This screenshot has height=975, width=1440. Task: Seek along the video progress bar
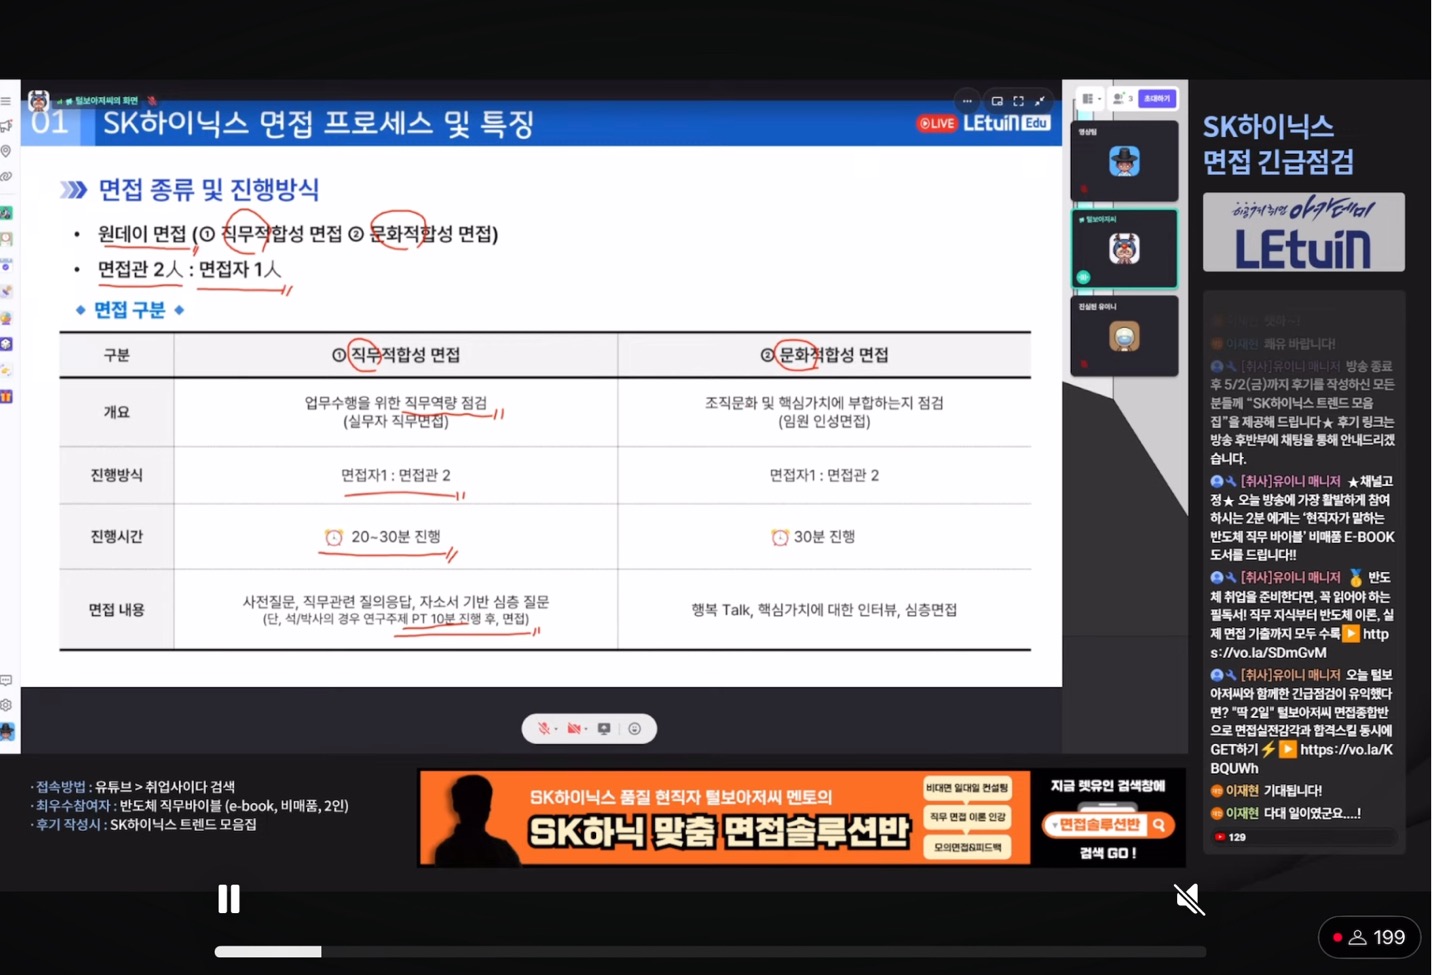coord(710,952)
